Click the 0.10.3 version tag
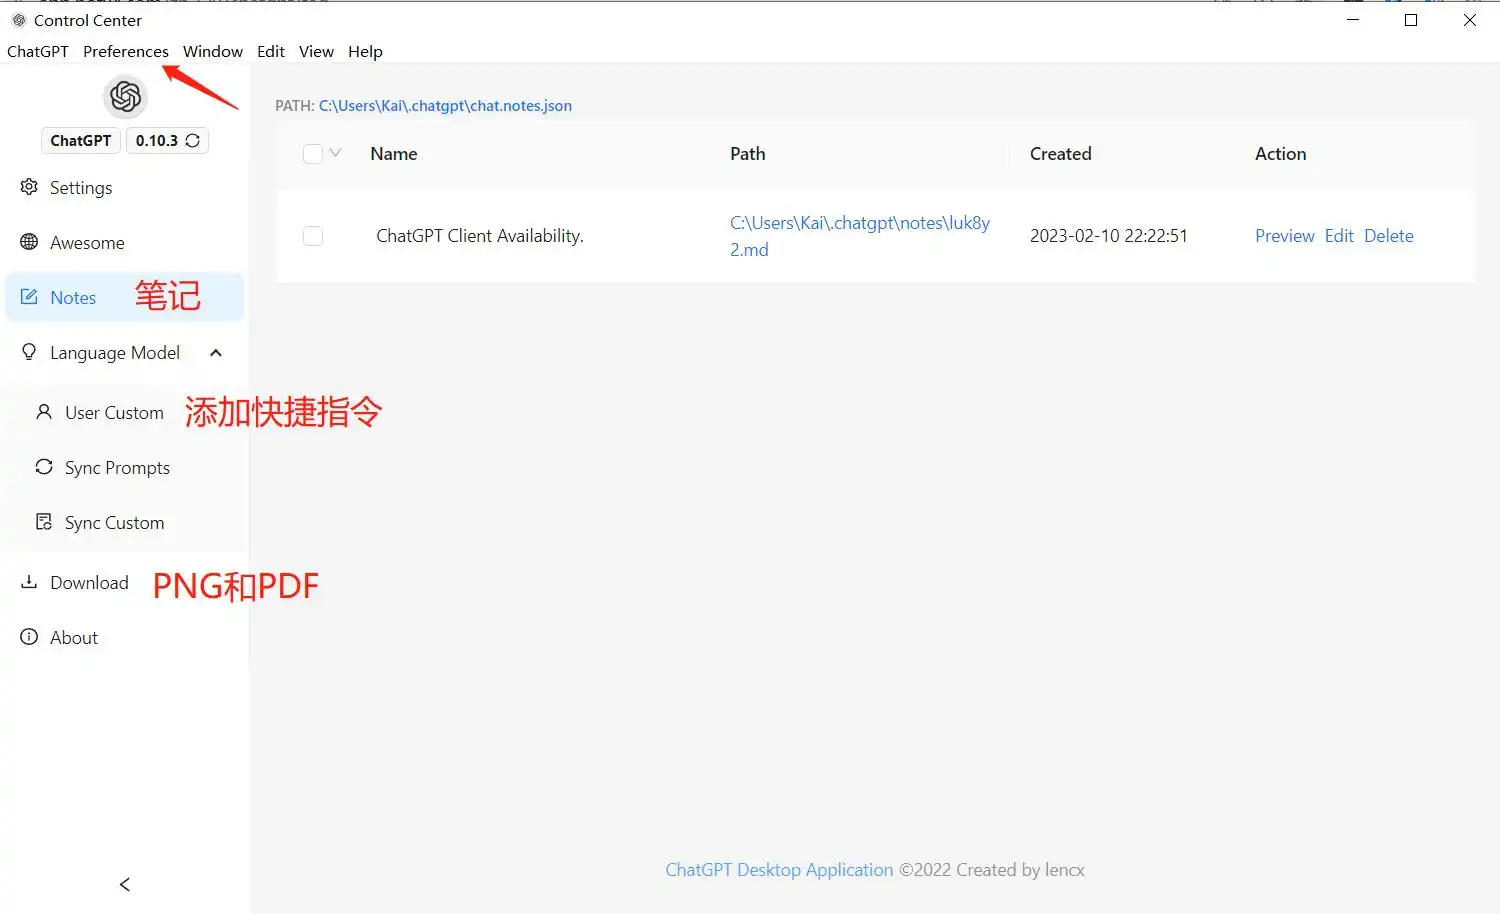Viewport: 1500px width, 914px height. pos(167,141)
